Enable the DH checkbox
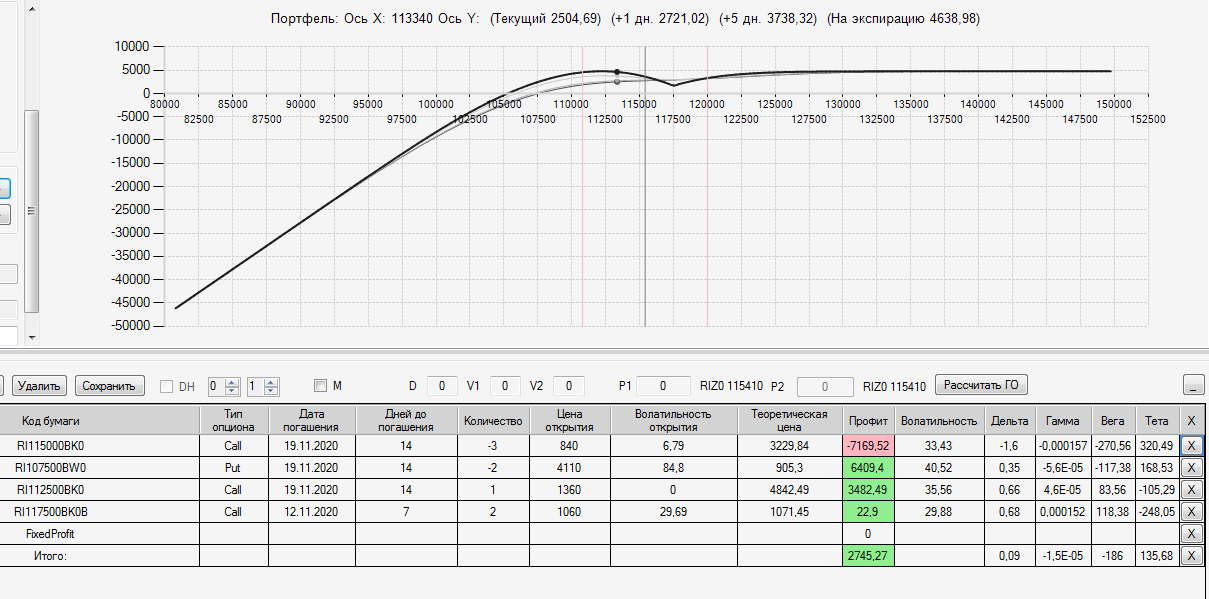Image resolution: width=1209 pixels, height=599 pixels. point(167,386)
